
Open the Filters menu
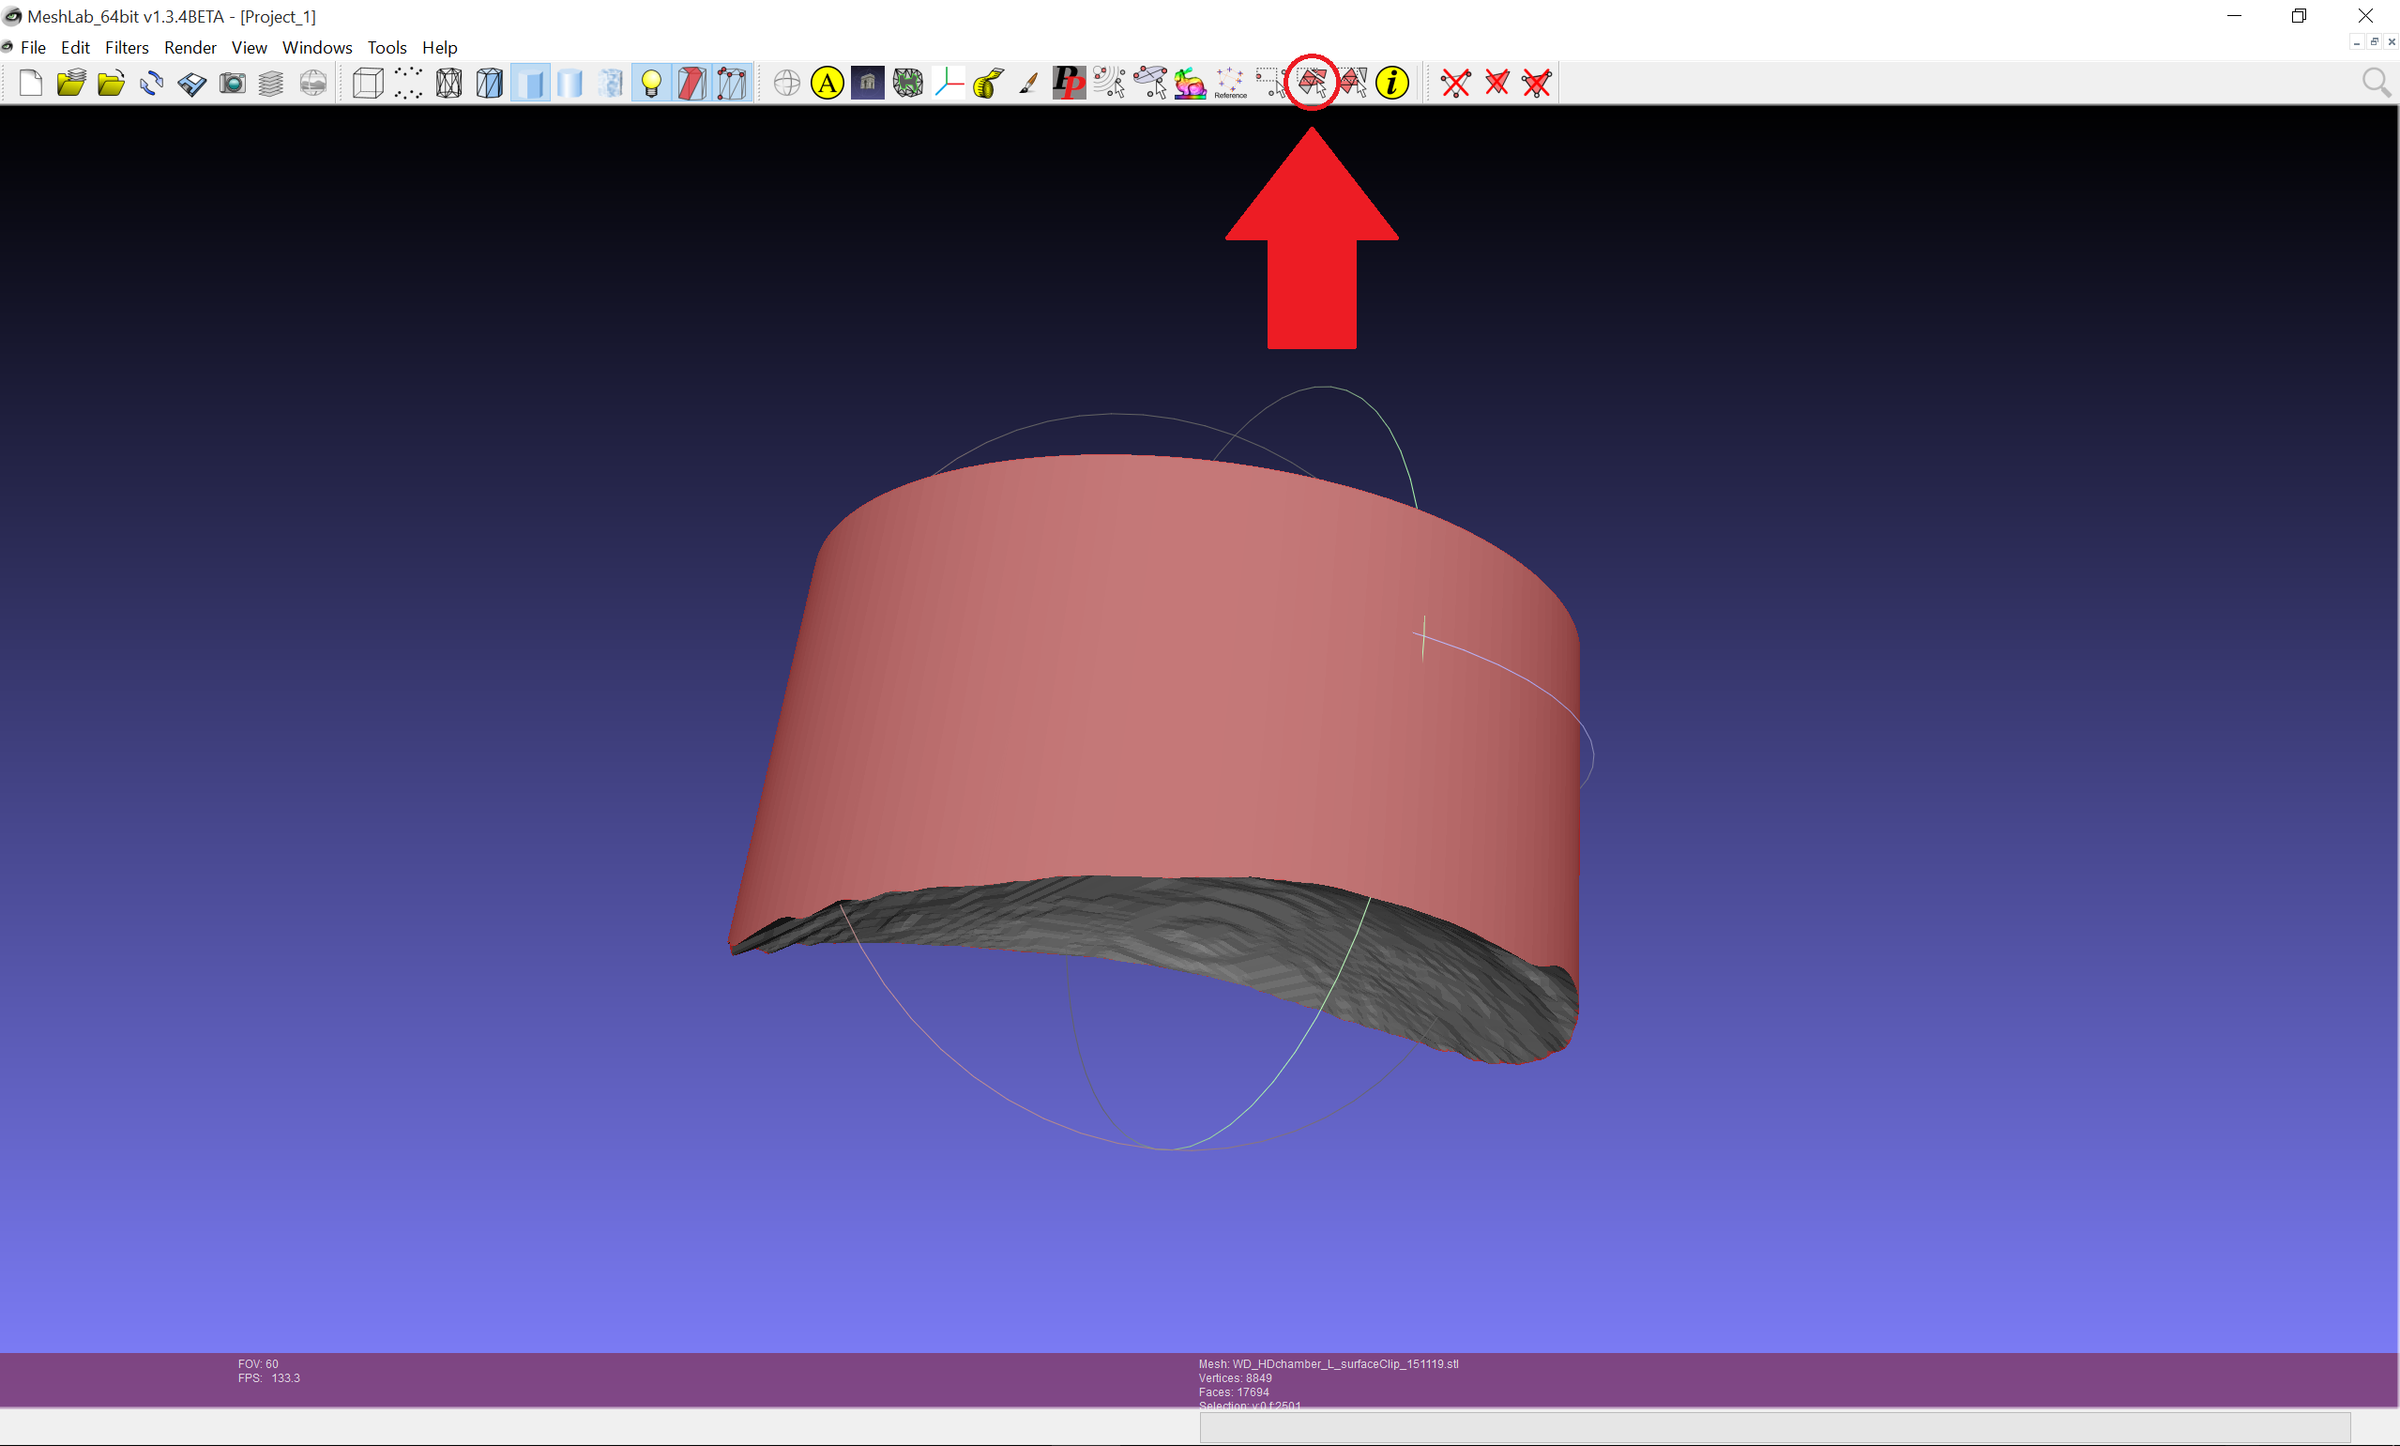tap(127, 47)
